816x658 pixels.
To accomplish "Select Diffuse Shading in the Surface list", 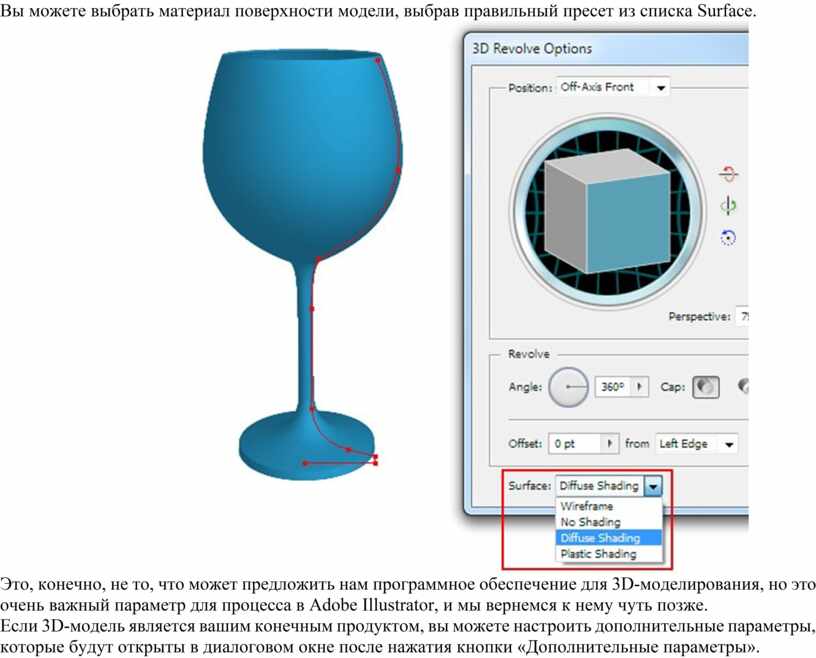I will tap(609, 538).
